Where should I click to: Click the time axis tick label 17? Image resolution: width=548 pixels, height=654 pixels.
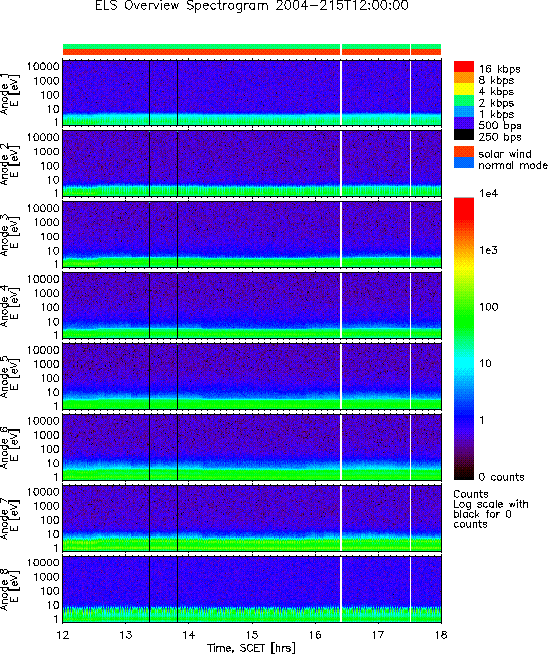[x=378, y=635]
